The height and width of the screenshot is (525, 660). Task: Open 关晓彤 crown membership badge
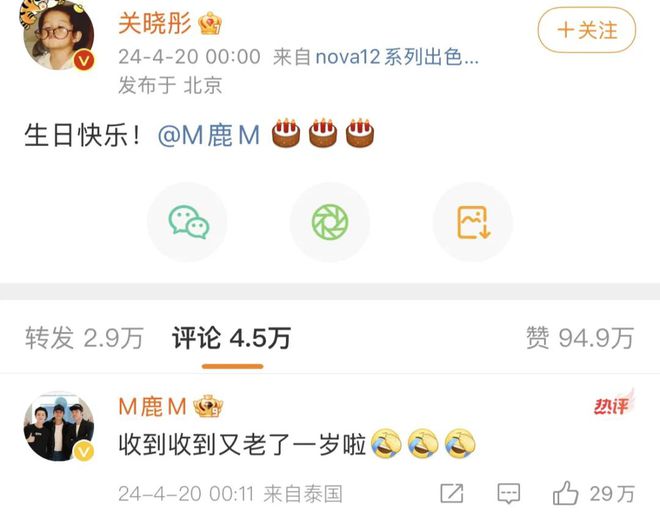click(x=210, y=23)
